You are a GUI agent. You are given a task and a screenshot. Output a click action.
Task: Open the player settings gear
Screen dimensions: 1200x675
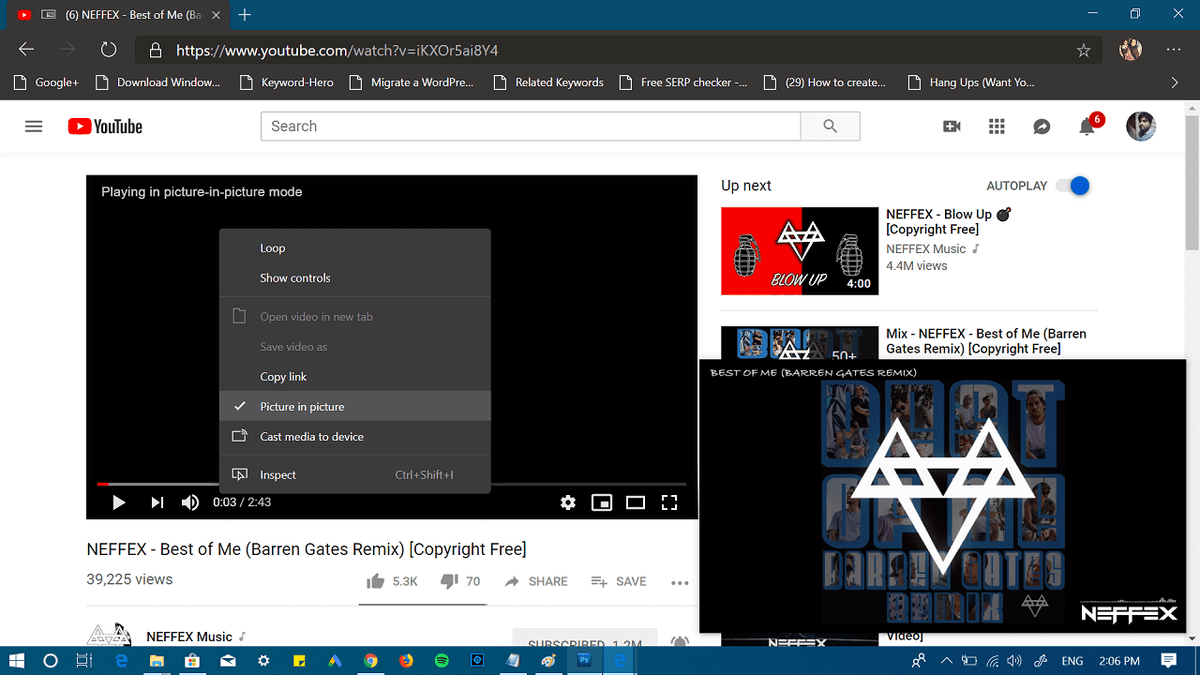click(568, 502)
